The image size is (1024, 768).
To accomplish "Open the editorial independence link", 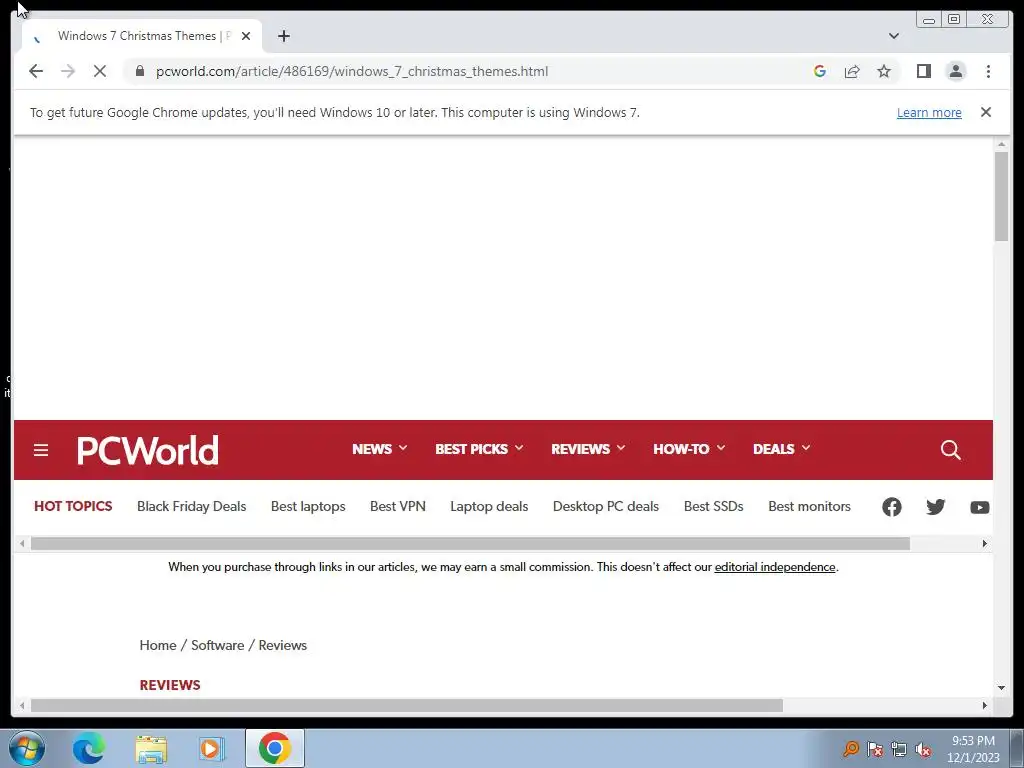I will point(775,567).
